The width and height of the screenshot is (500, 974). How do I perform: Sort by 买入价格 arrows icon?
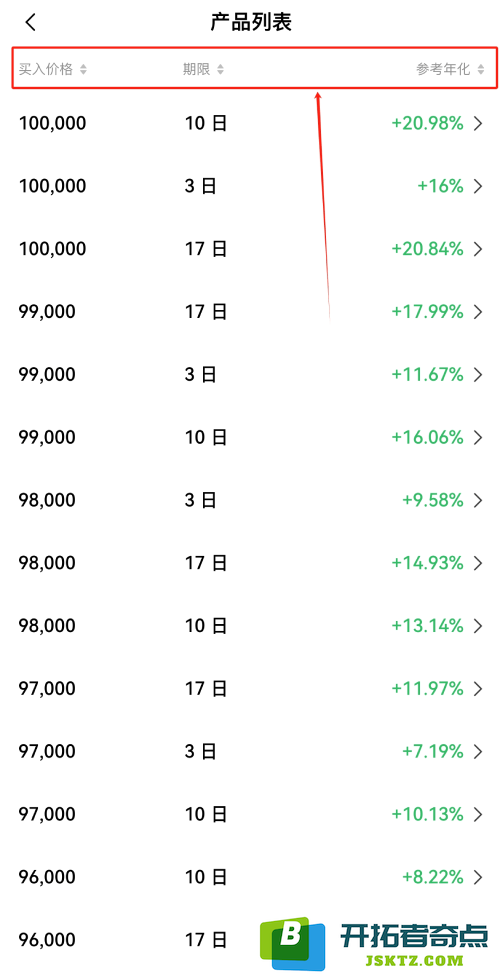tap(83, 69)
